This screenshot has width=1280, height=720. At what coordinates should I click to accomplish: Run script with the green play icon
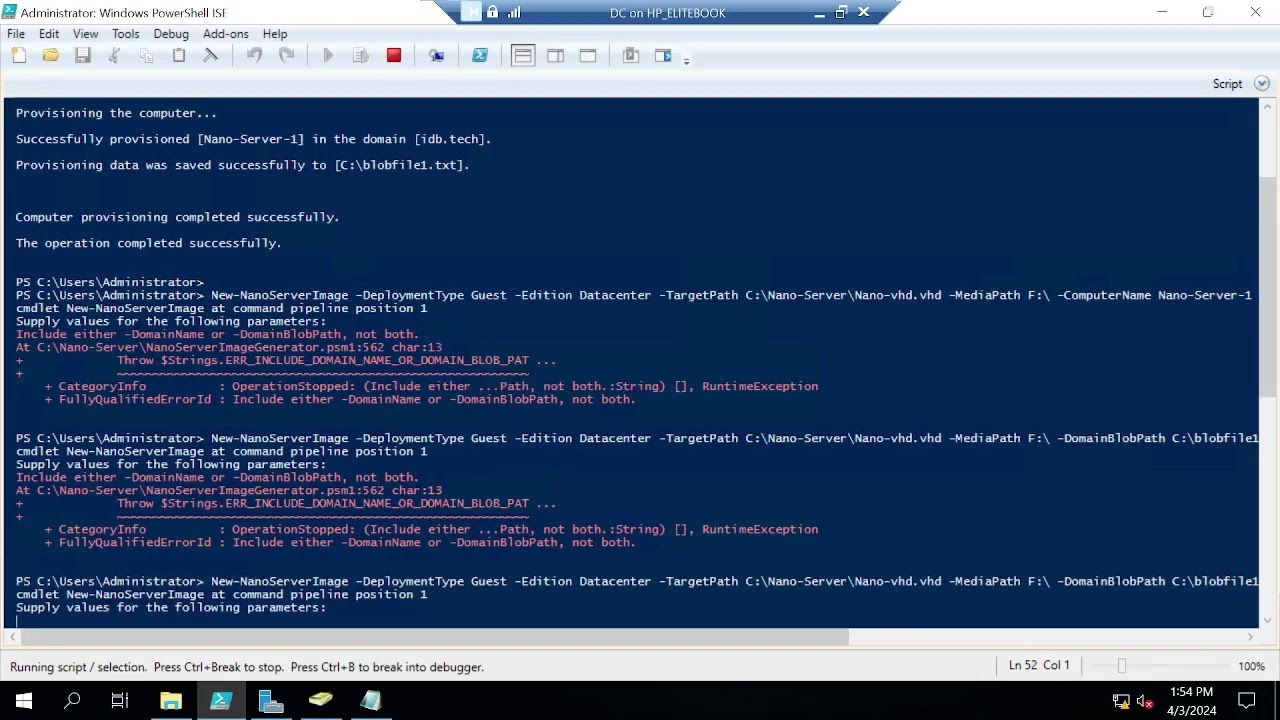(328, 56)
